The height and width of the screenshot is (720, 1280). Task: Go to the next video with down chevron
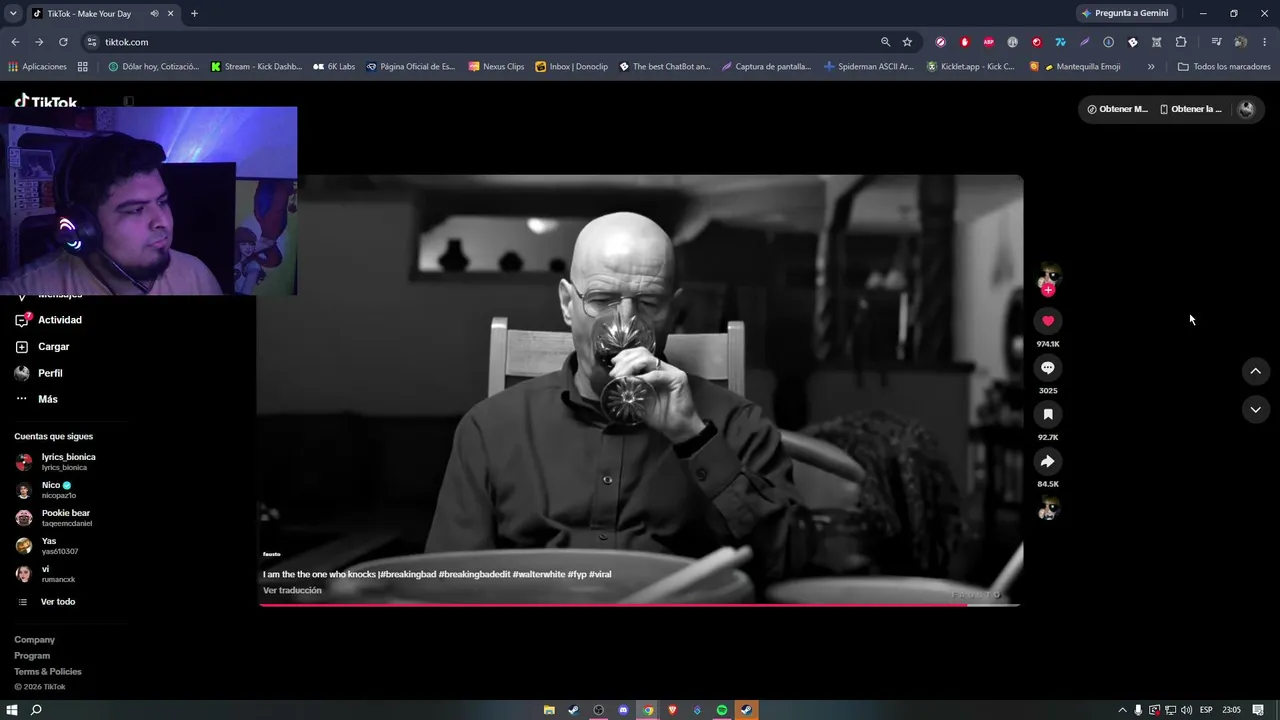(1255, 409)
